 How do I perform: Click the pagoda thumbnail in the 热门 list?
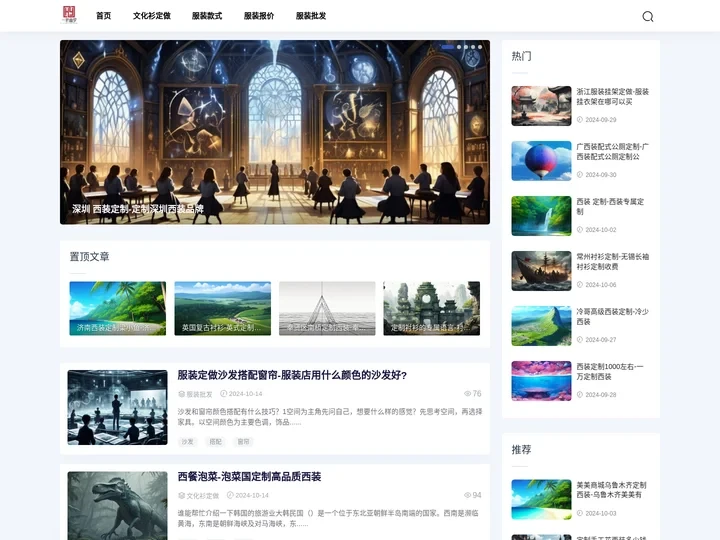coord(541,106)
